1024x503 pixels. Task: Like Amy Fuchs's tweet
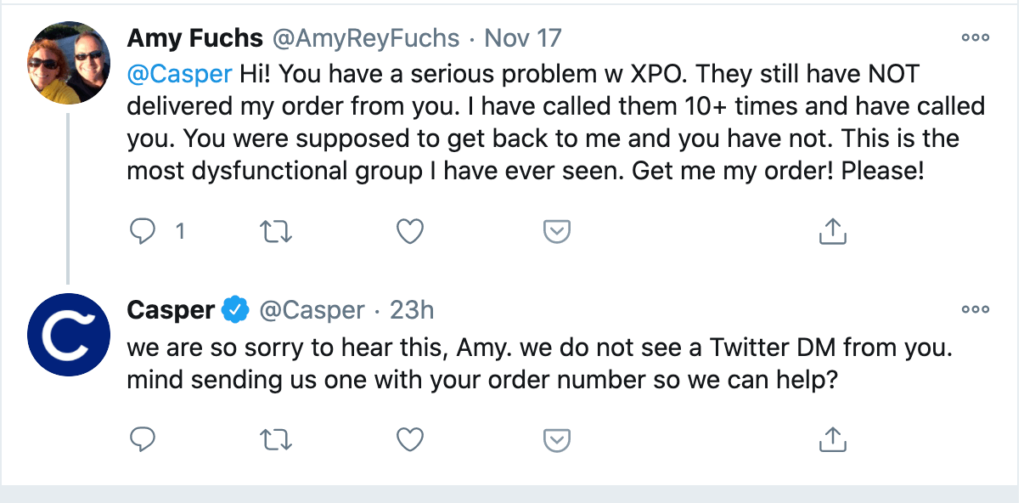point(409,232)
